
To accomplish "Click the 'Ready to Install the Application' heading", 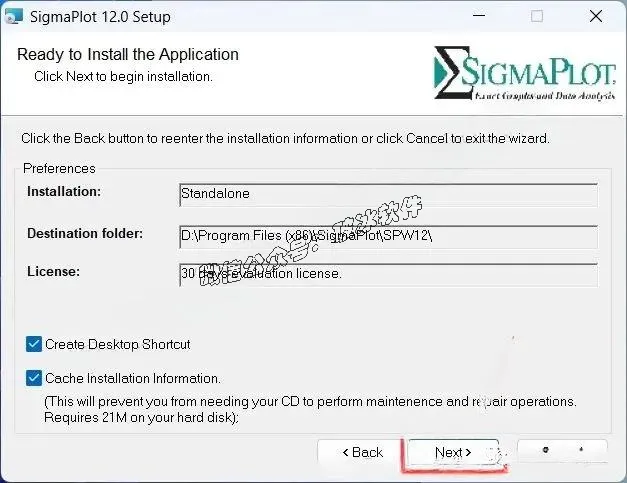I will coord(128,54).
